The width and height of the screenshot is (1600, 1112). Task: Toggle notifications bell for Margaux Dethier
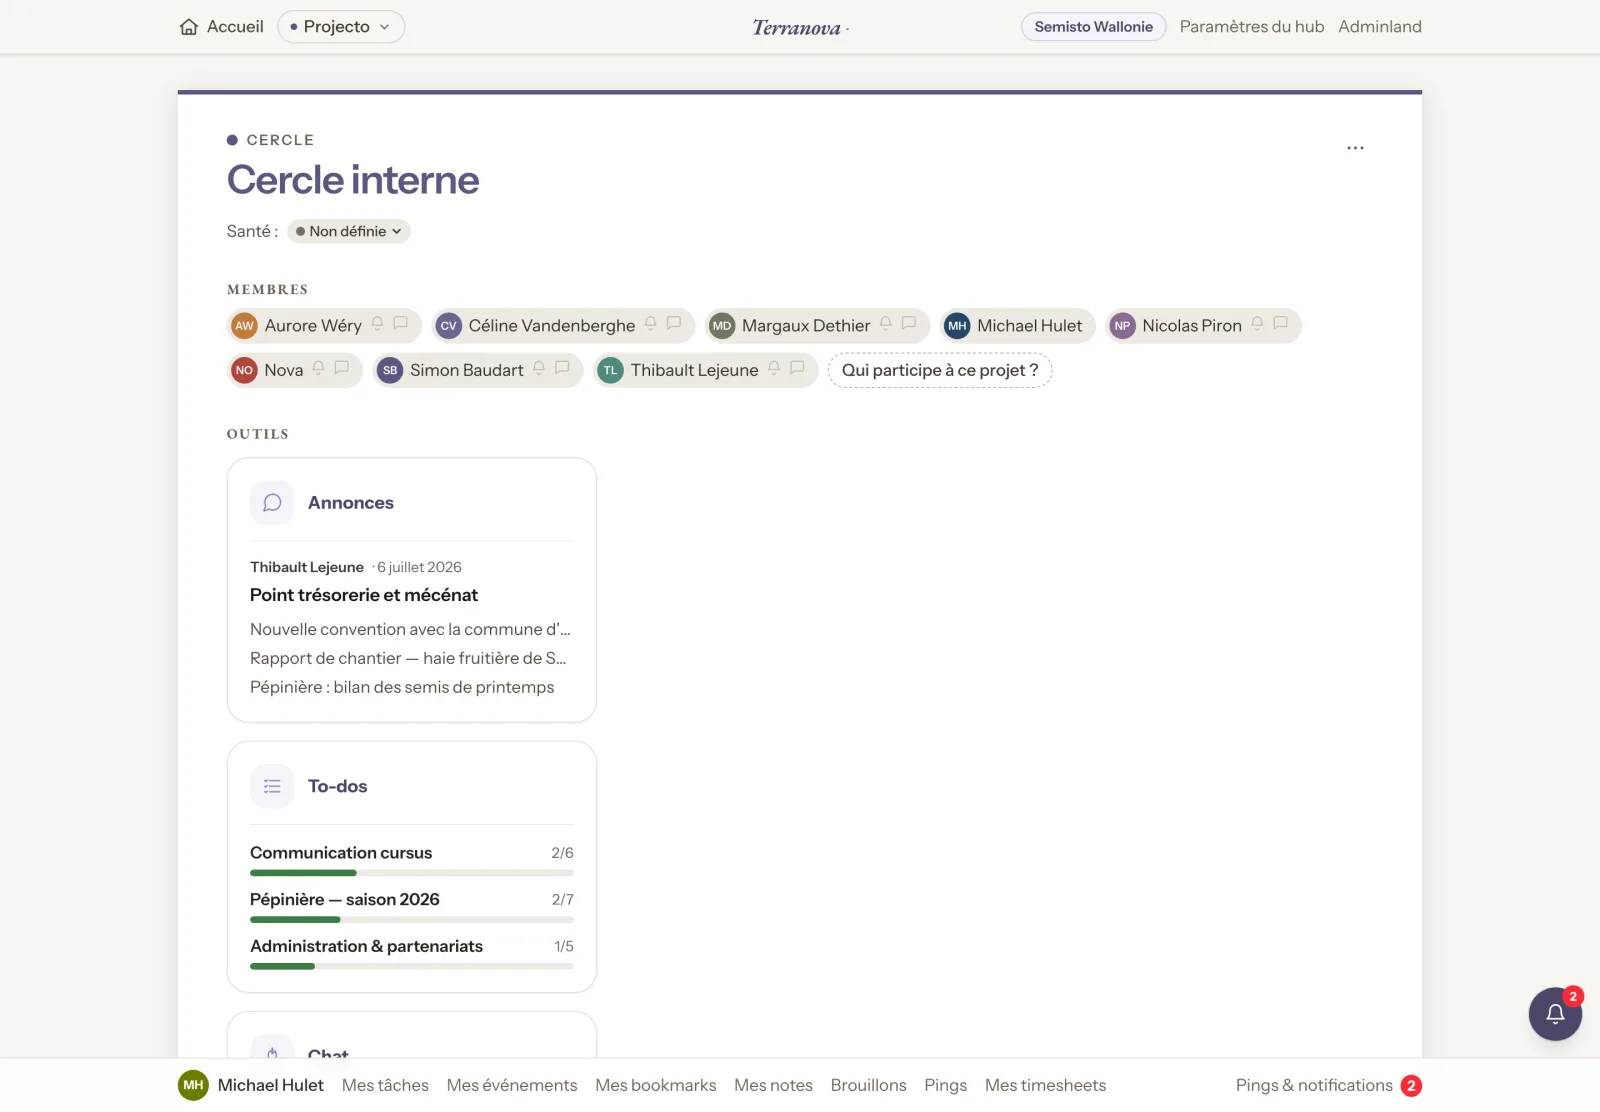click(x=885, y=324)
